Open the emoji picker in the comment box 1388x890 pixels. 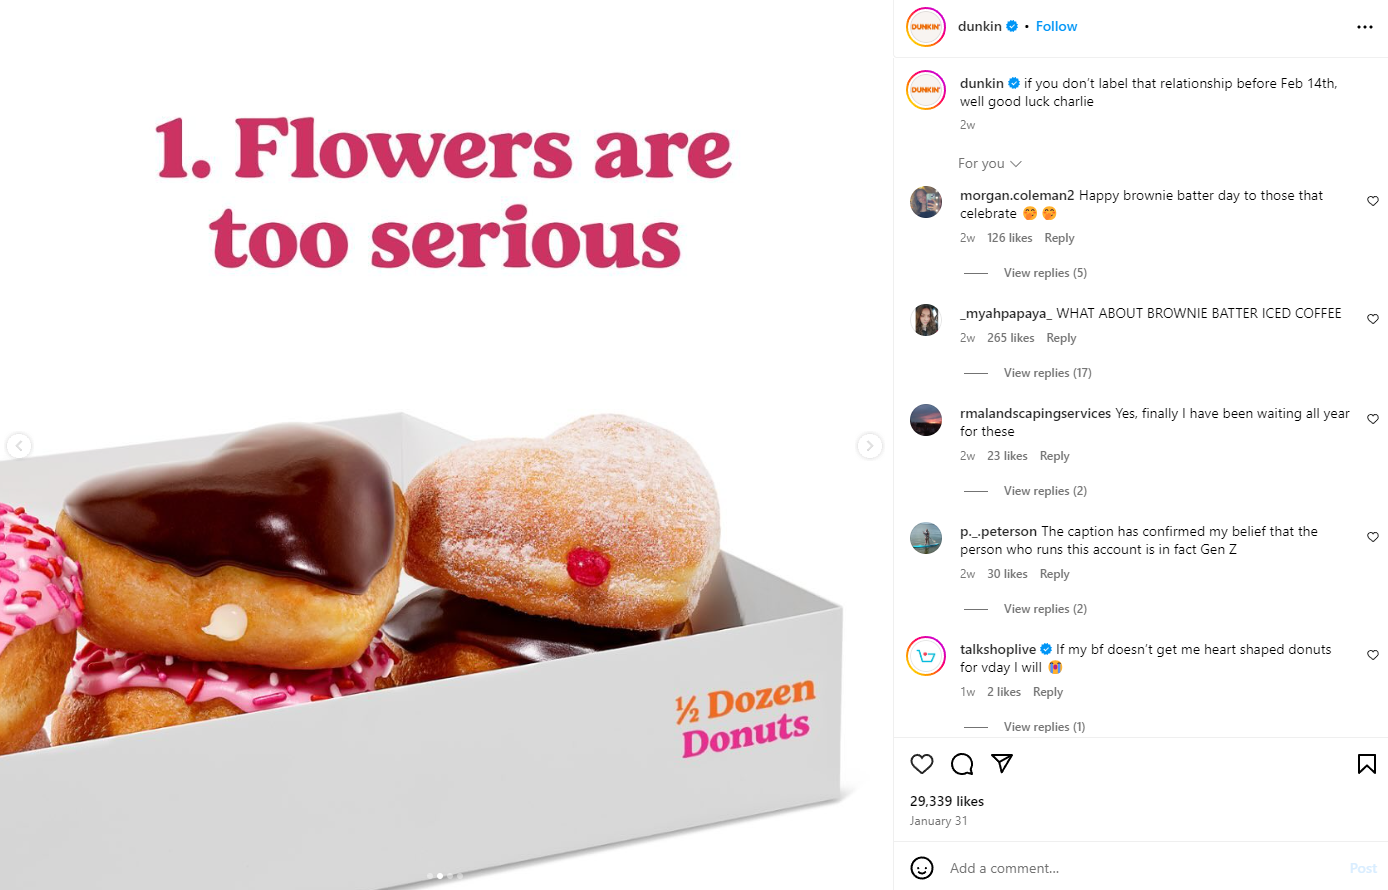pos(921,868)
